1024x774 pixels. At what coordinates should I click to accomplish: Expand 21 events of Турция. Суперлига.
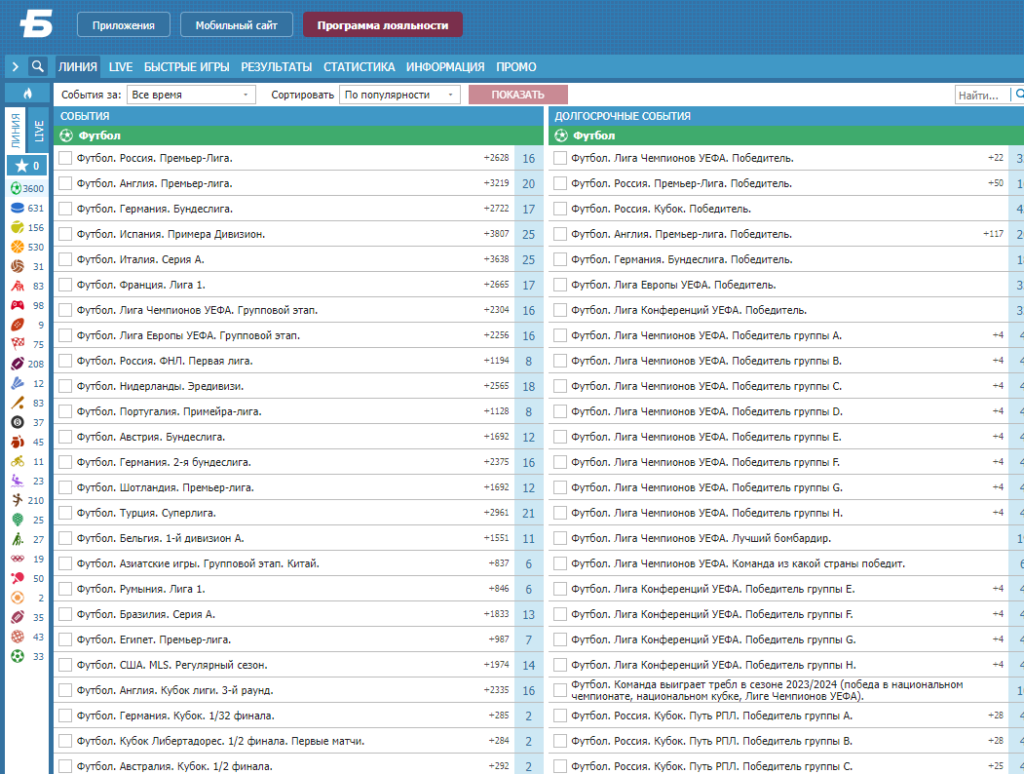click(x=528, y=513)
